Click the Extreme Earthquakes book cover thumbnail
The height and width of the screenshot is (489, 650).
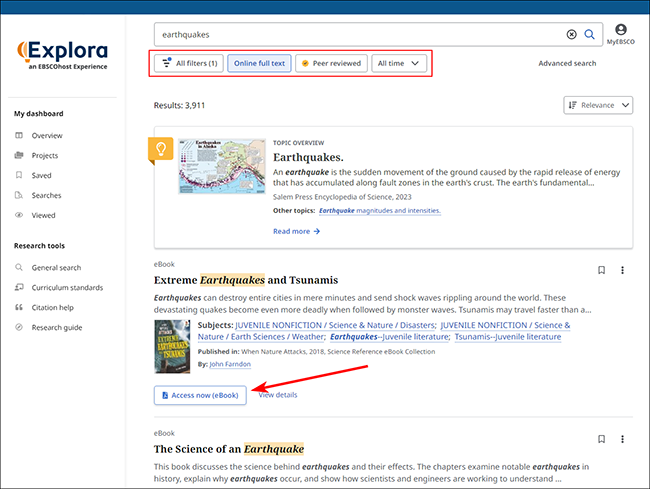(172, 346)
